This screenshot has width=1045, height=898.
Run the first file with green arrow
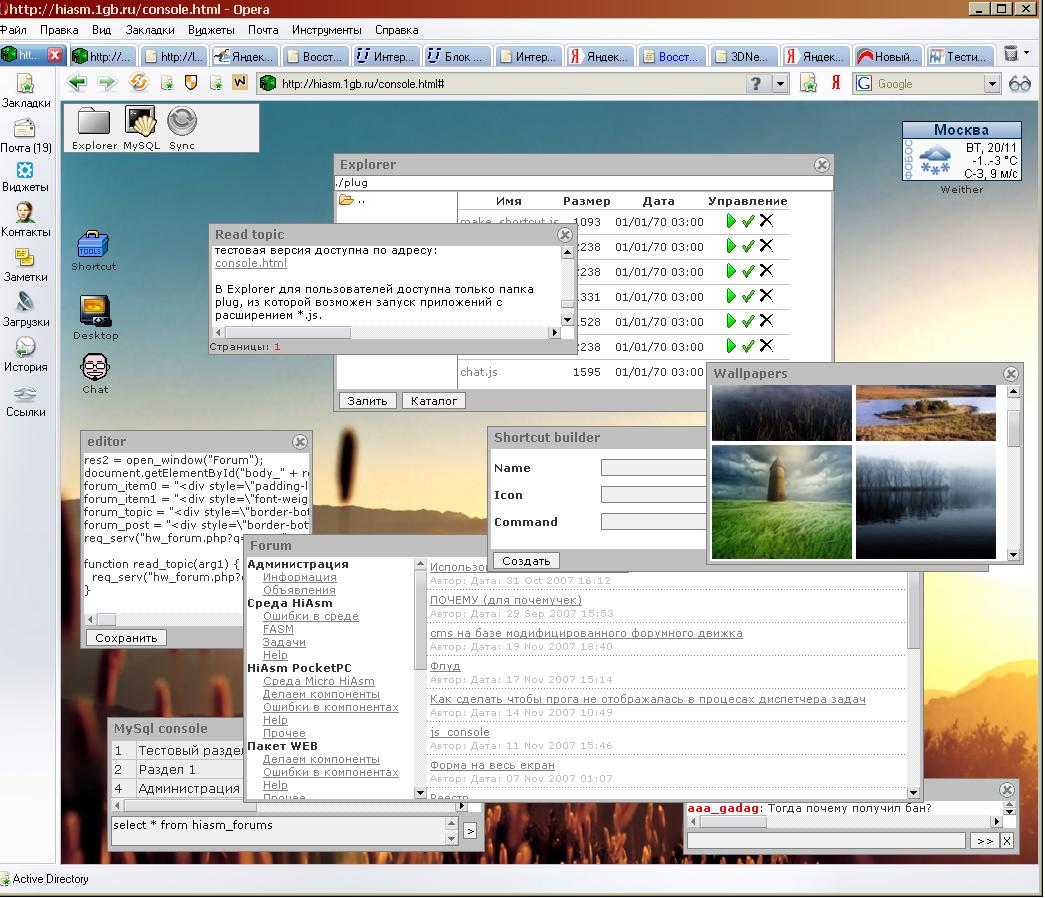coord(732,221)
